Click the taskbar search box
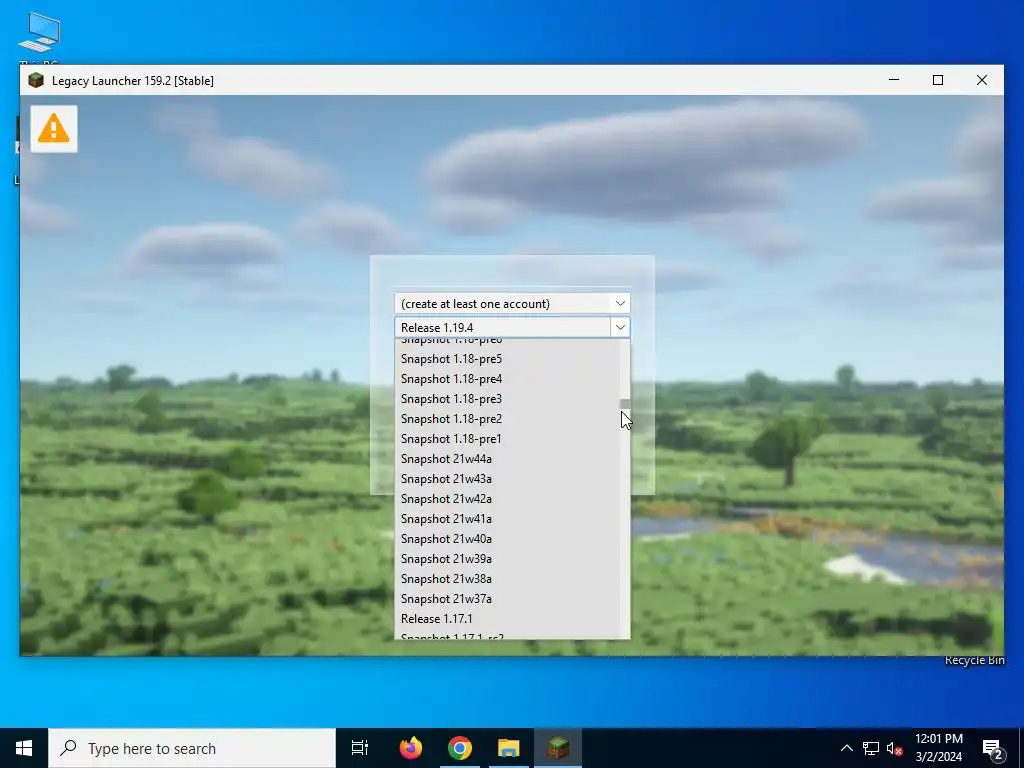Viewport: 1024px width, 768px height. click(x=192, y=748)
